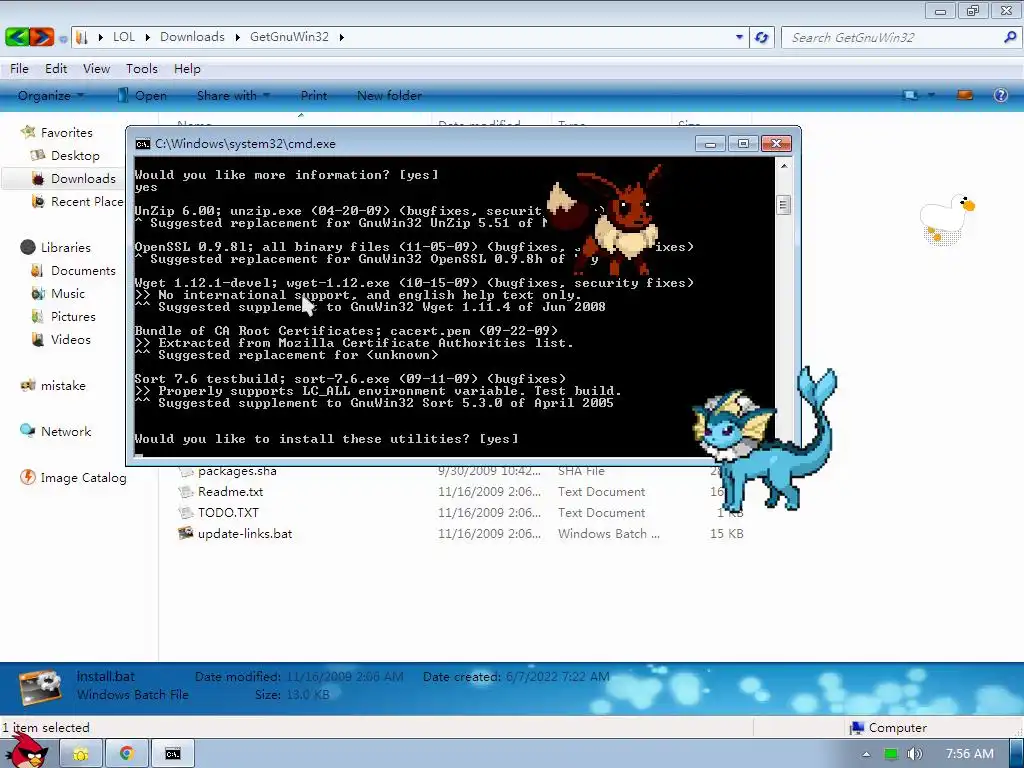Click the Music library icon

[x=38, y=293]
